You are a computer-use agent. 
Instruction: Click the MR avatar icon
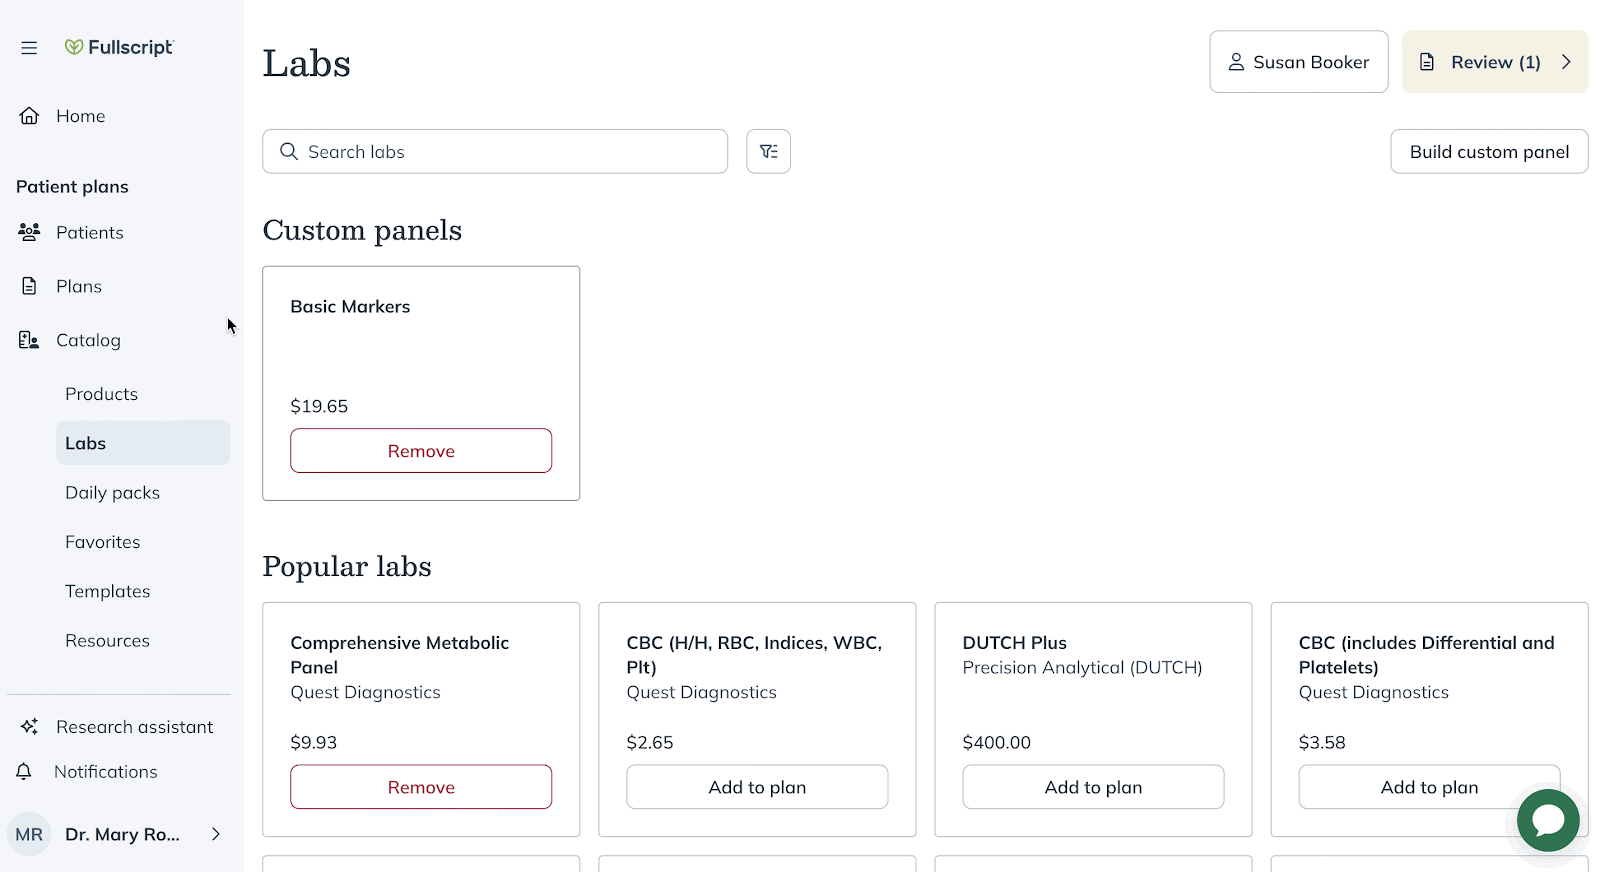29,834
